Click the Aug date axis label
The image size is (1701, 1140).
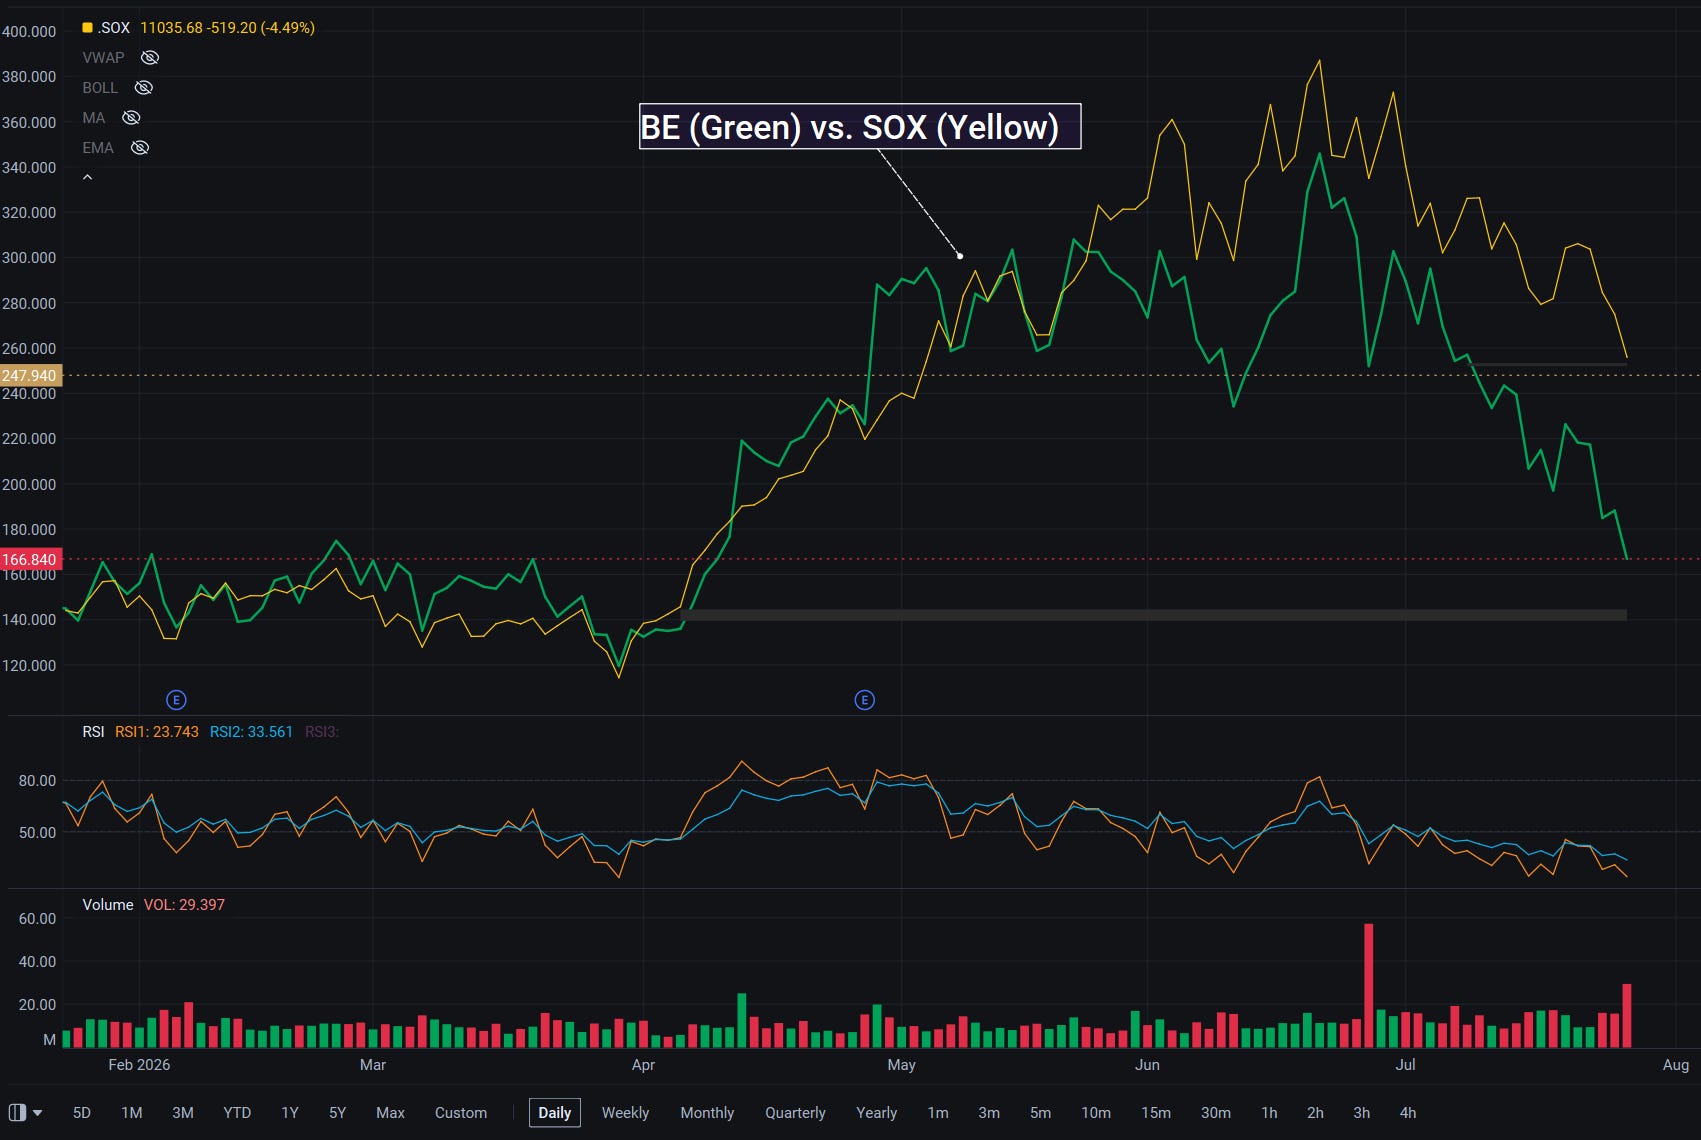[1676, 1065]
